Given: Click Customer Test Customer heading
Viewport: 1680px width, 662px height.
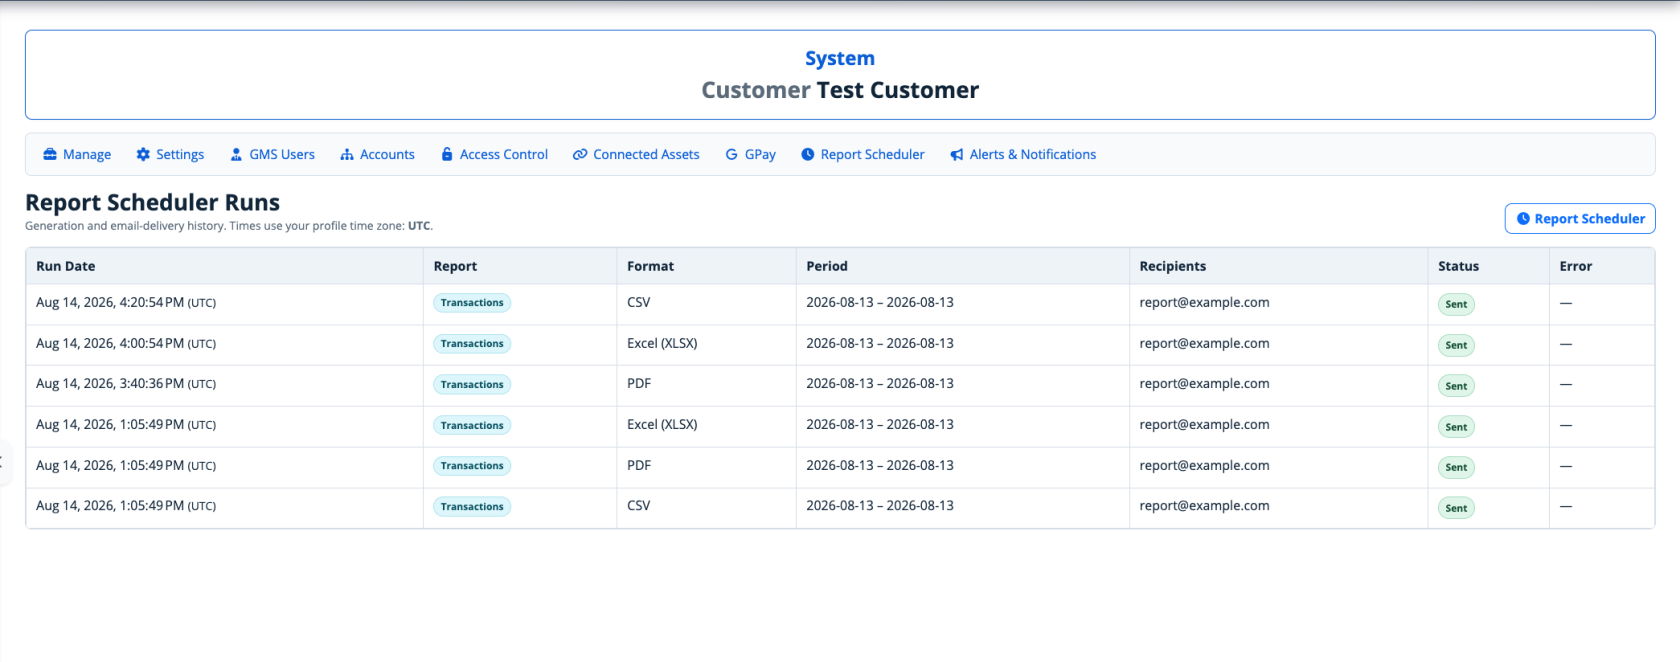Looking at the screenshot, I should click(840, 90).
